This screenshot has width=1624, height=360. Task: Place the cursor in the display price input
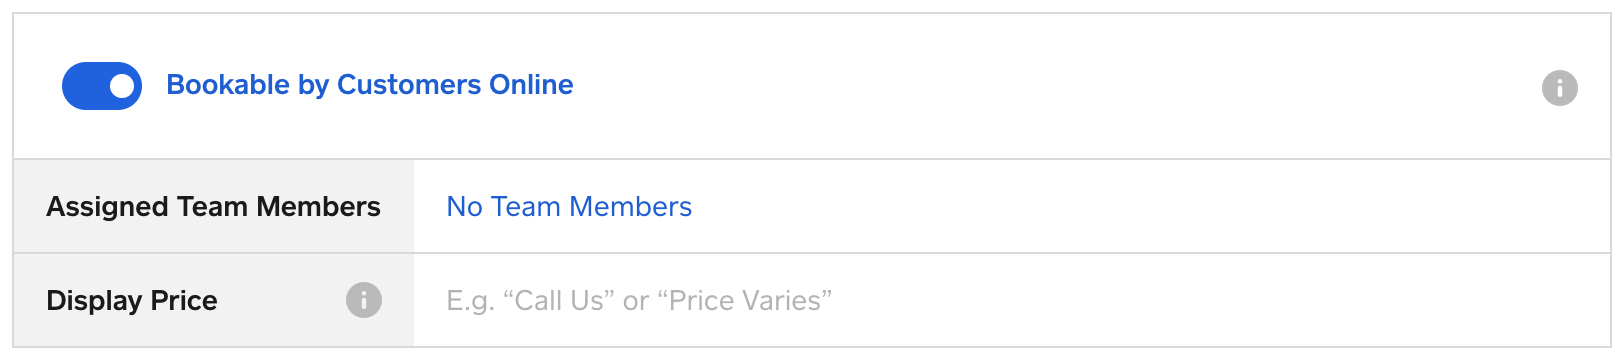tap(1011, 300)
